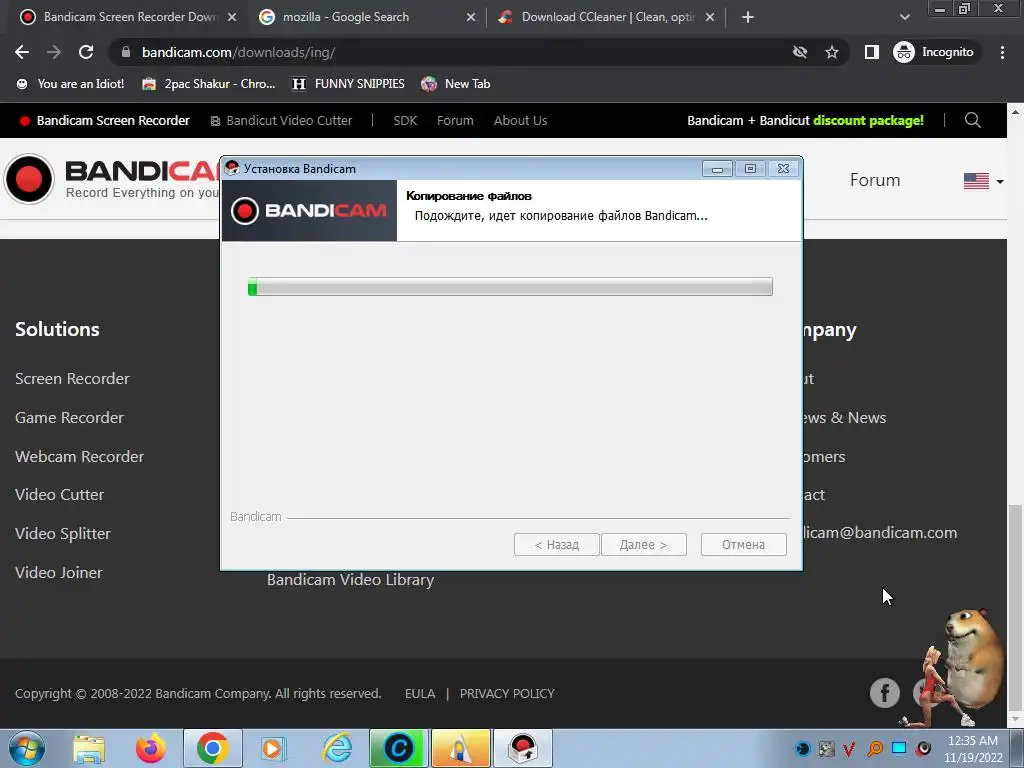Open You are an Idiot! bookmark

click(70, 84)
